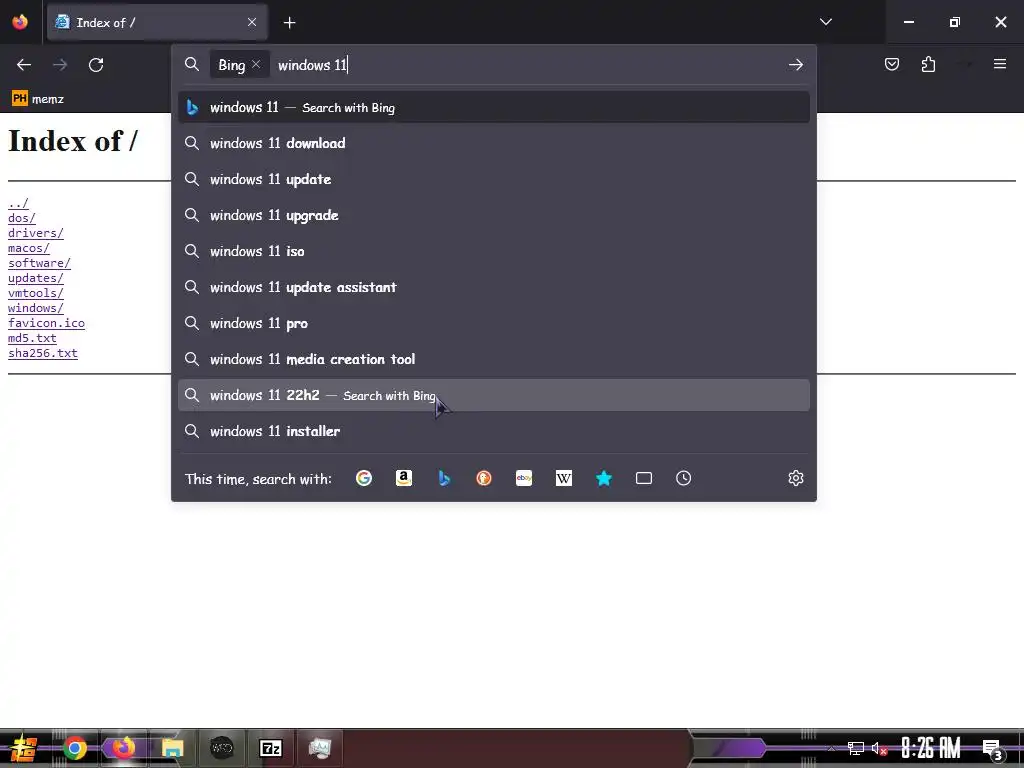Choose the 'windows 11 installer' suggestion
The width and height of the screenshot is (1024, 768).
click(494, 431)
